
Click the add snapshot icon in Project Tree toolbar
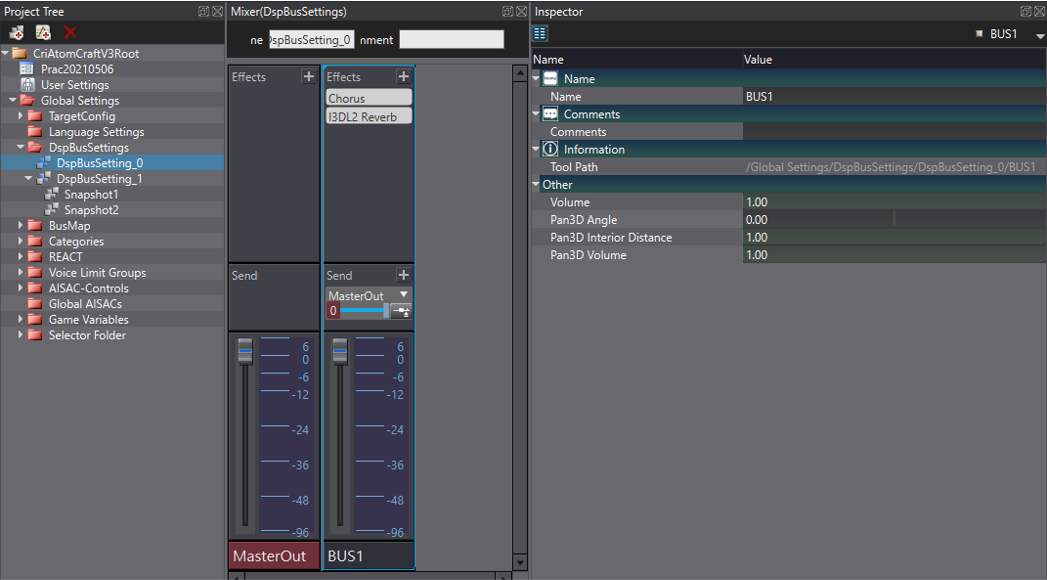(42, 33)
